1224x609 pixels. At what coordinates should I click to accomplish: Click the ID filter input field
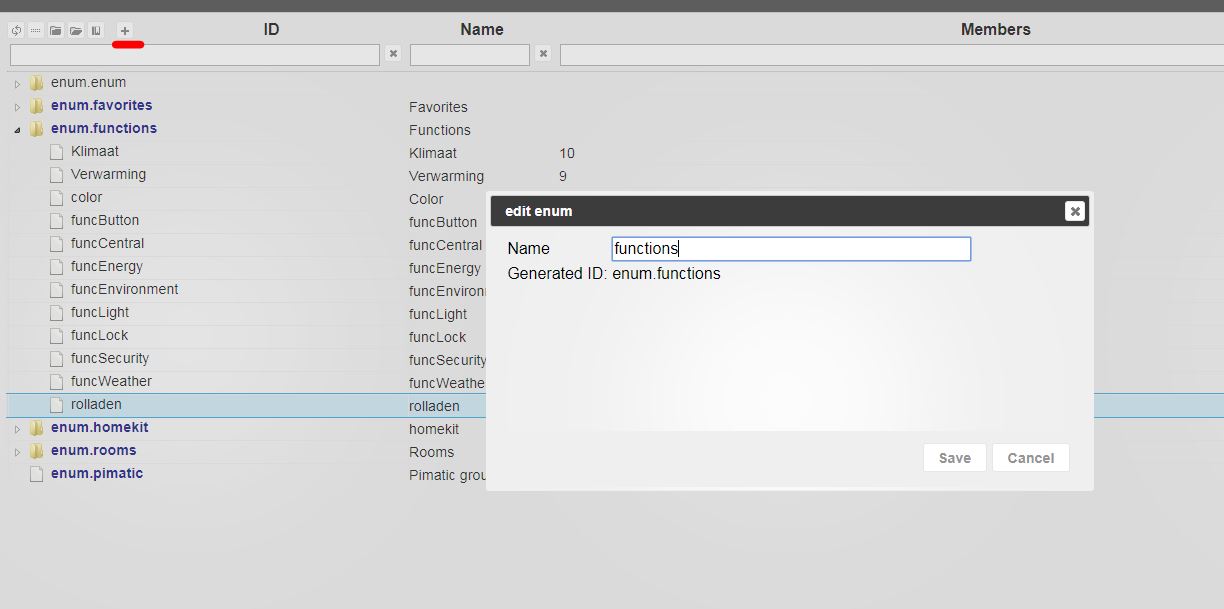coord(195,55)
